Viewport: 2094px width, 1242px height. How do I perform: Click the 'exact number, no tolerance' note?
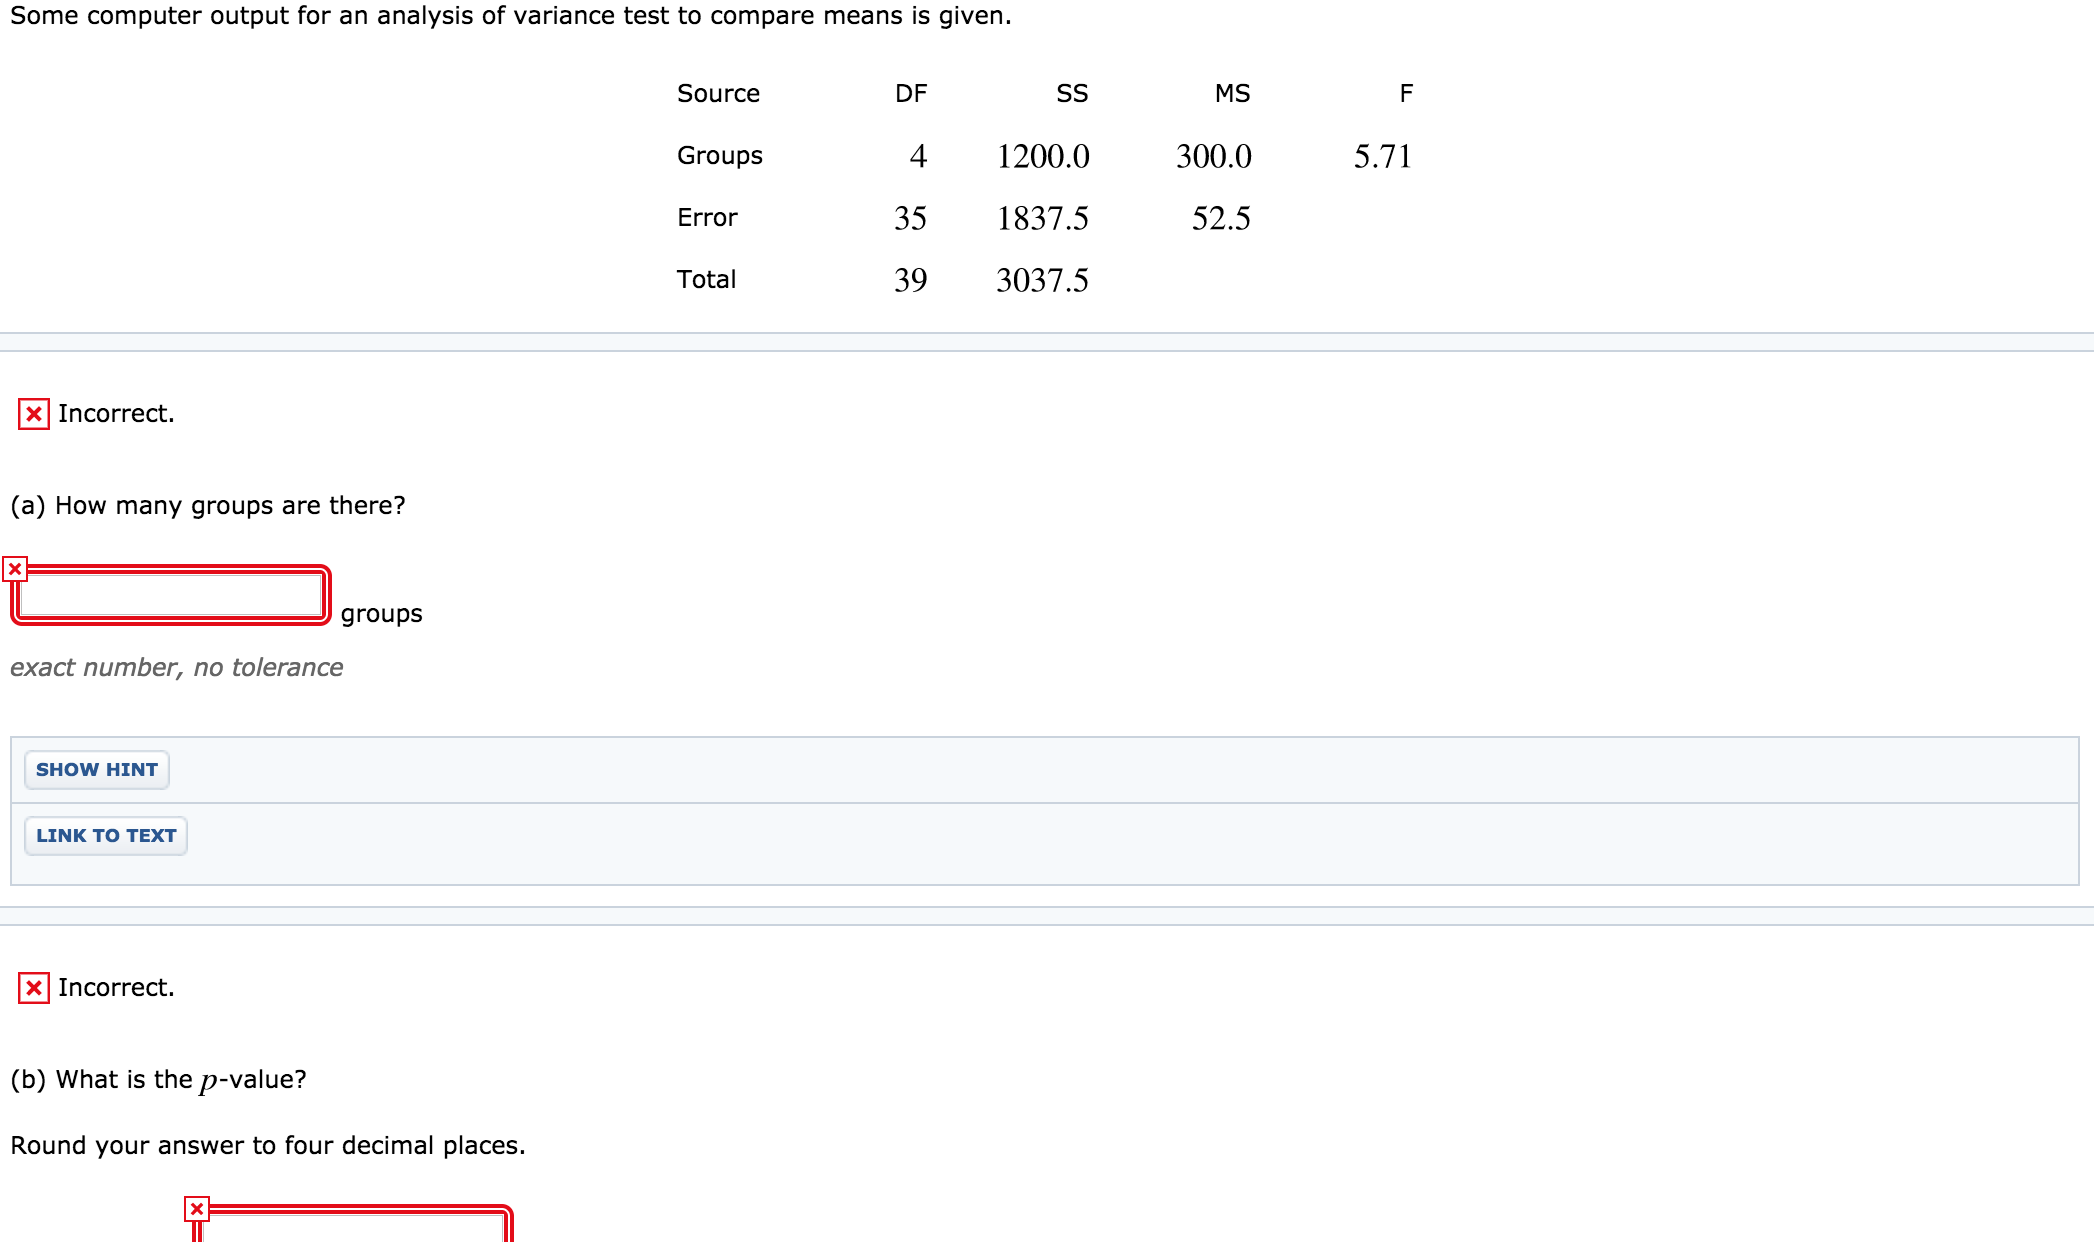(176, 667)
